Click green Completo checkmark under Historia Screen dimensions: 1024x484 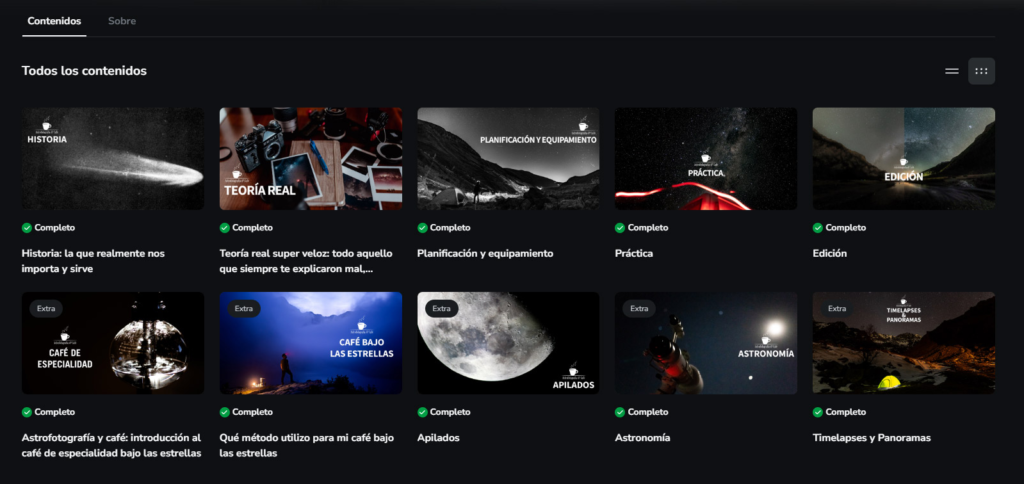27,228
